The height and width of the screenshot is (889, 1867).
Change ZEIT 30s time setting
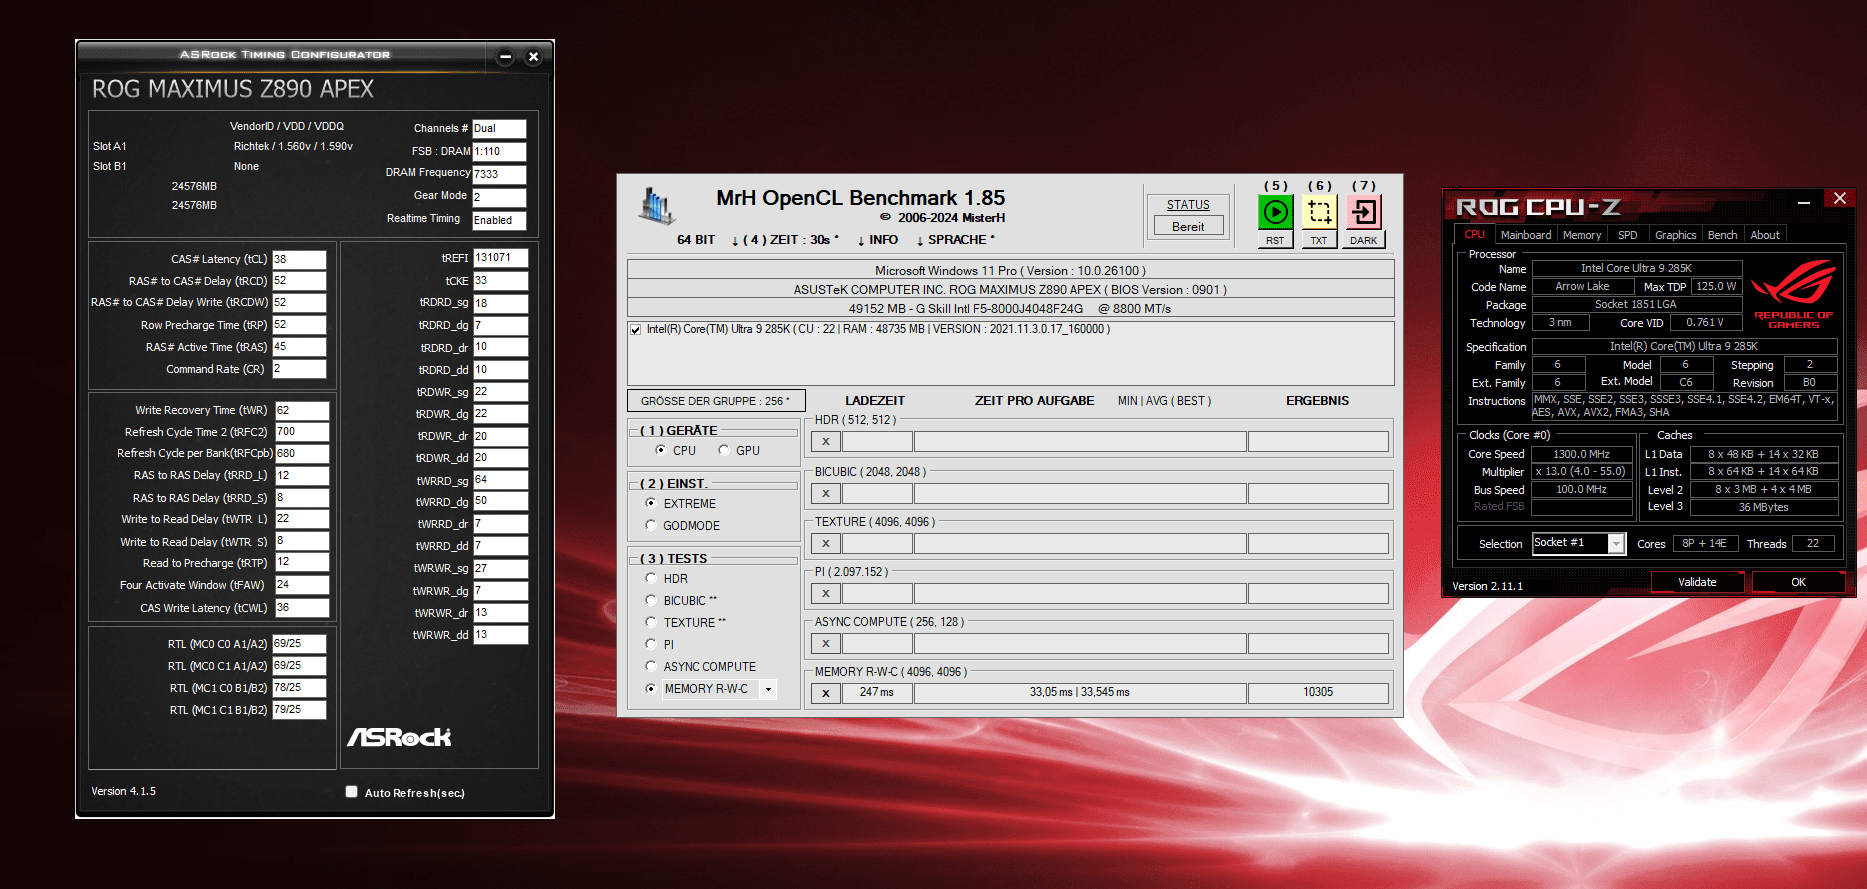click(x=784, y=240)
